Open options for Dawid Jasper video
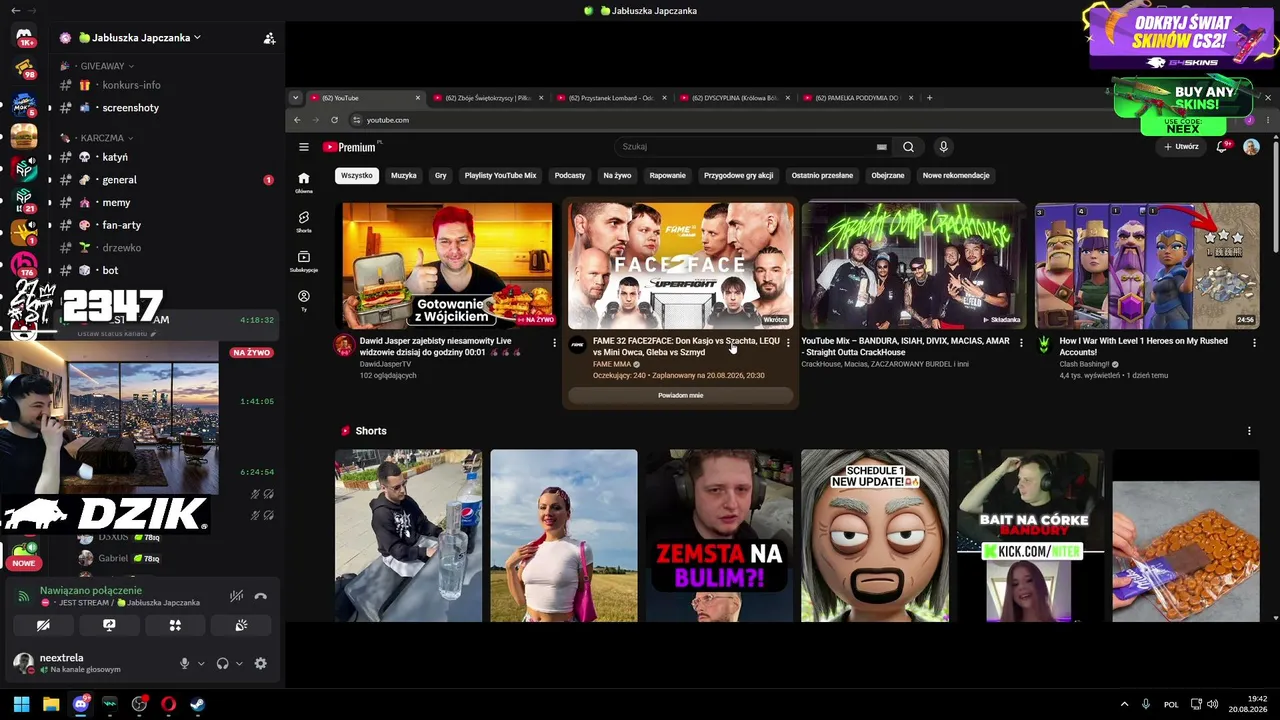1280x720 pixels. tap(554, 343)
